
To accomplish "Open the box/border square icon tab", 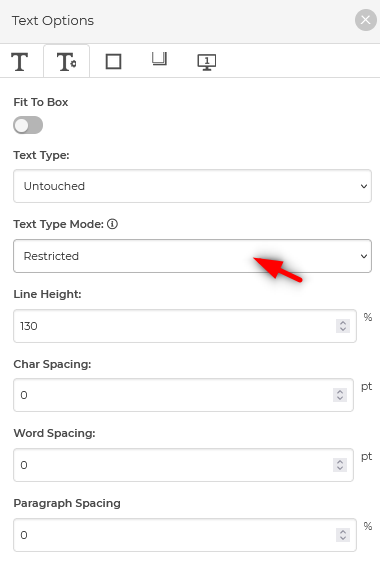I will point(113,62).
